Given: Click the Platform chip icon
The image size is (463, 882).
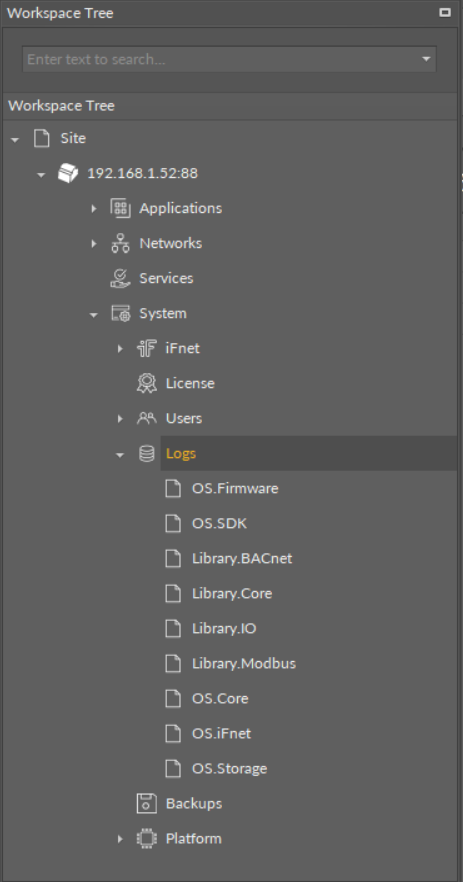Looking at the screenshot, I should click(146, 839).
